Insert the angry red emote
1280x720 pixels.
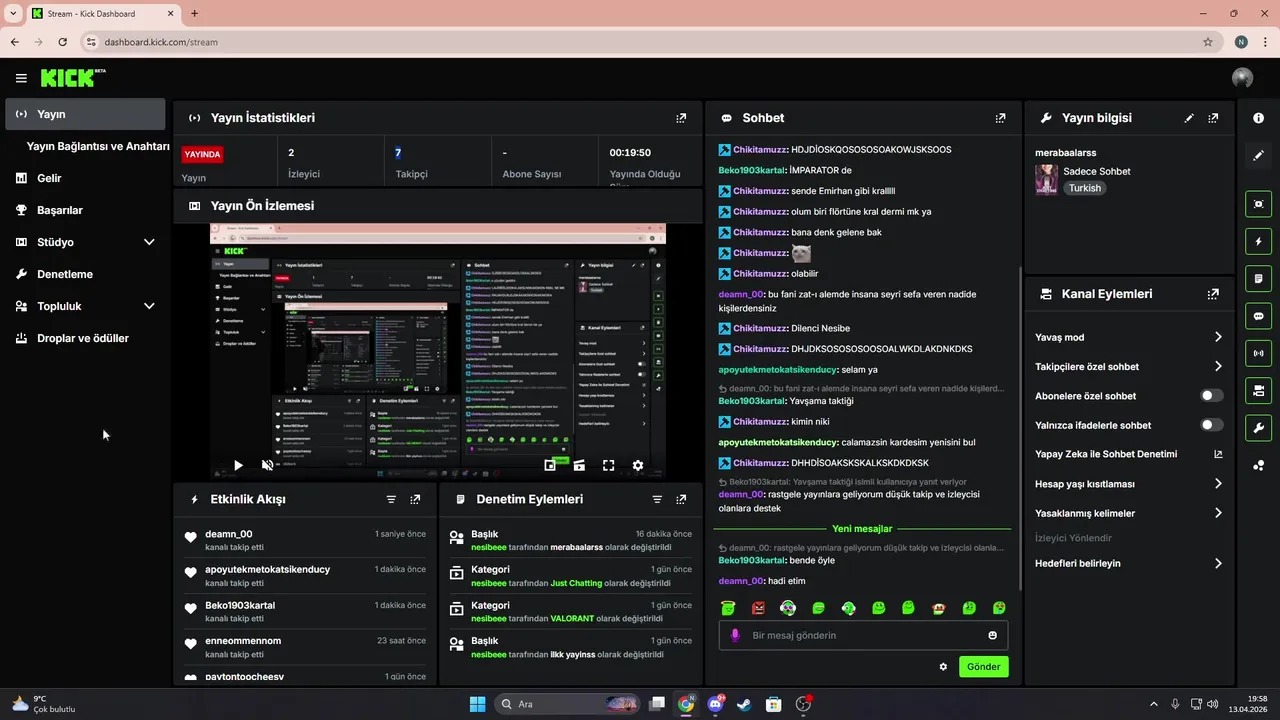coord(758,608)
